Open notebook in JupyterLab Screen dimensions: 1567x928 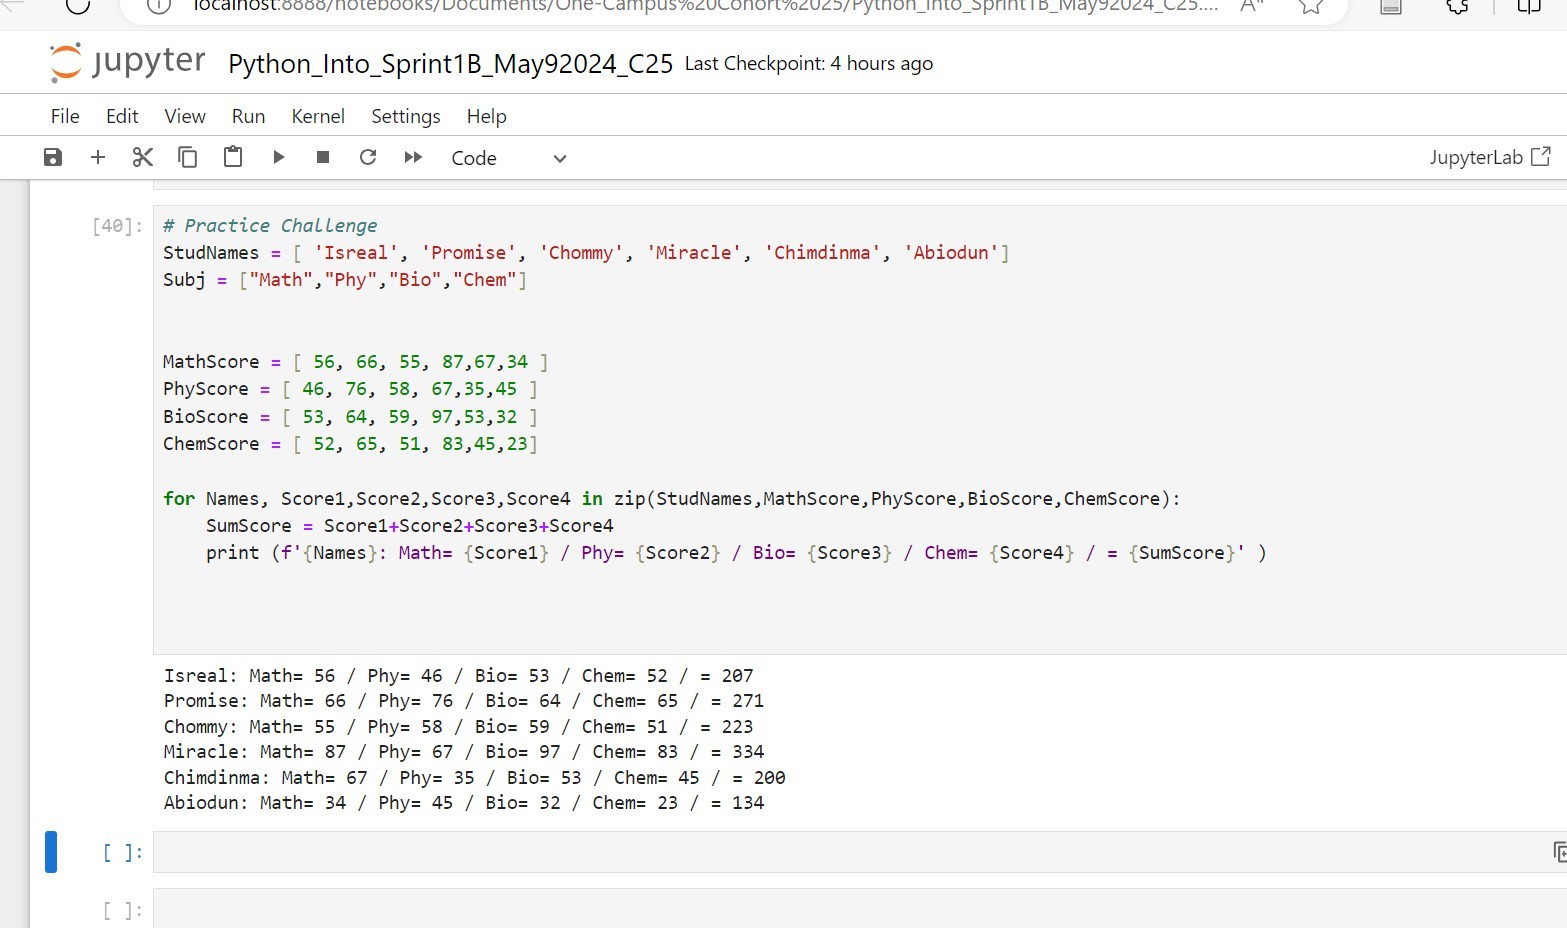pos(1490,157)
